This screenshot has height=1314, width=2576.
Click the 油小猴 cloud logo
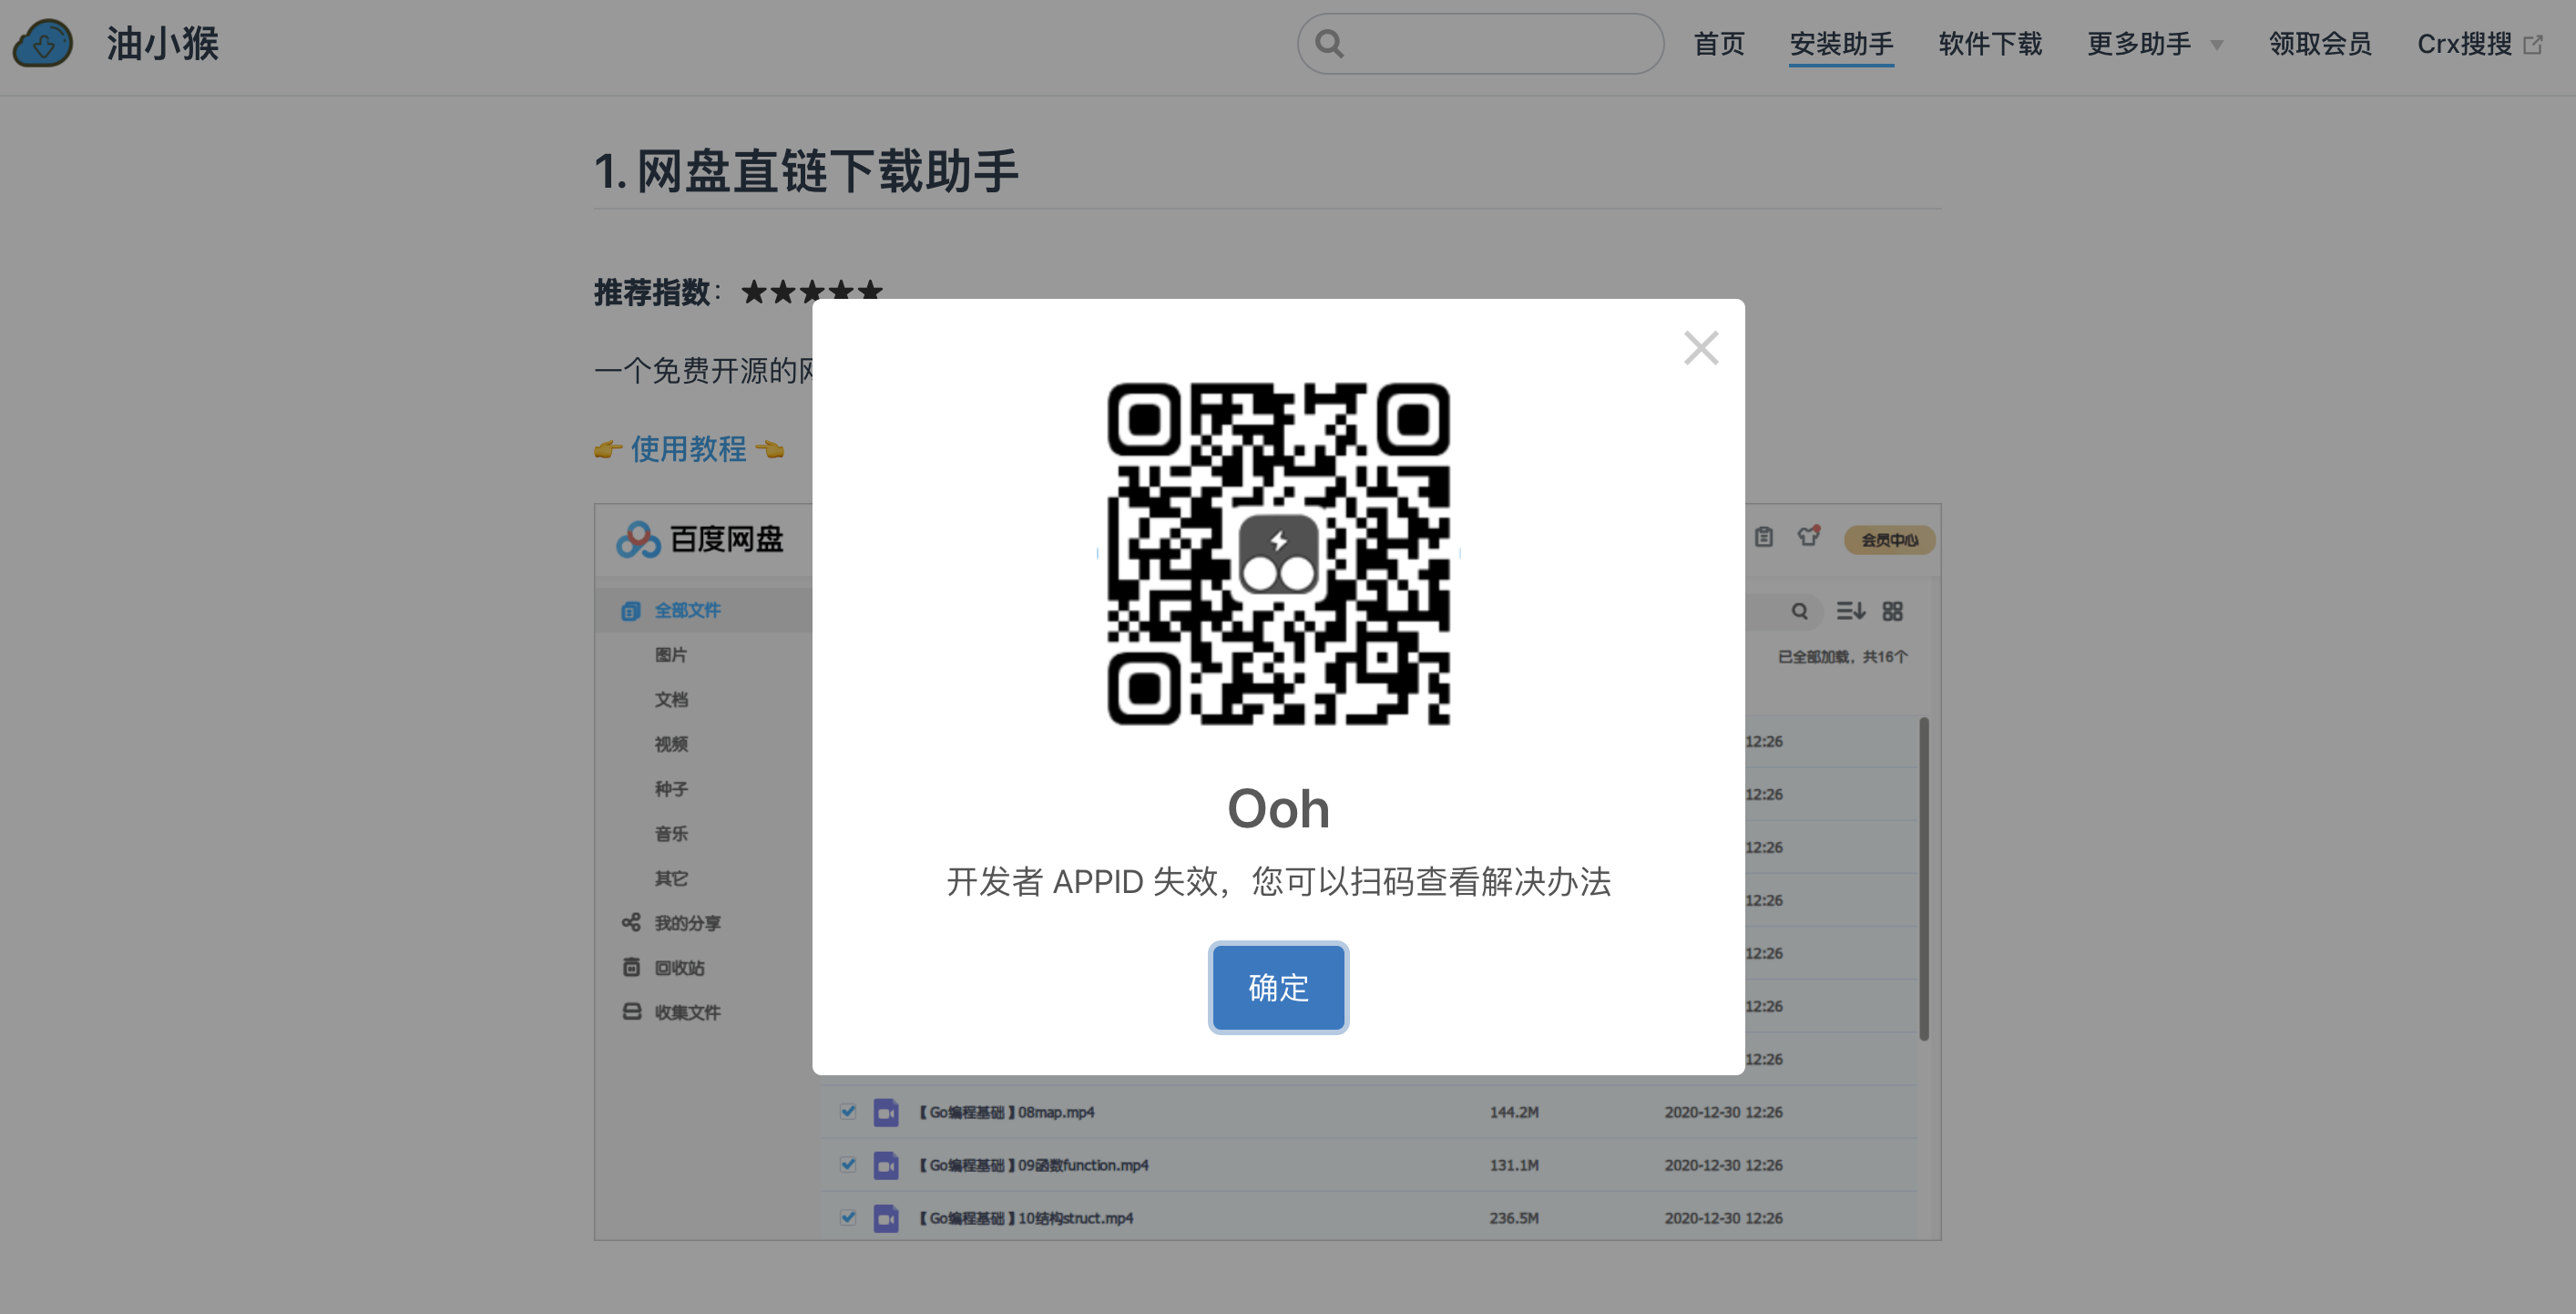(x=42, y=43)
